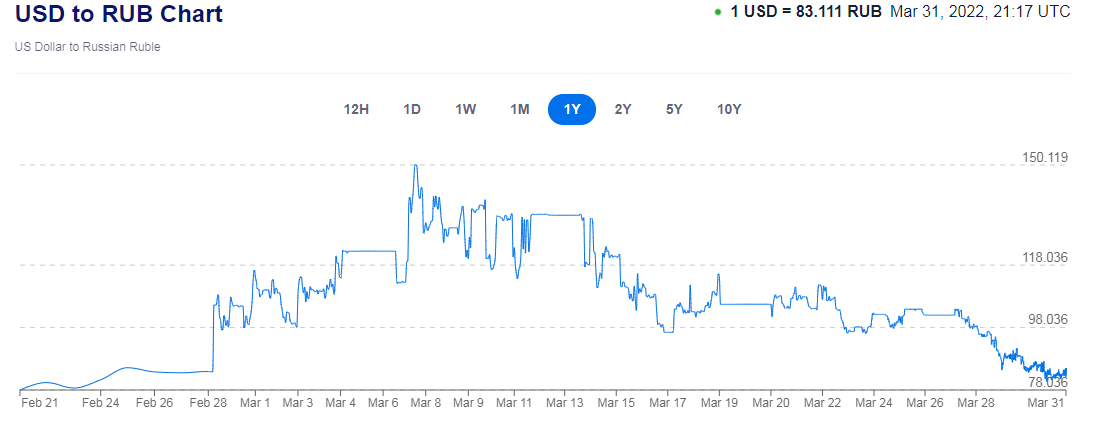Viewport: 1115px width, 431px height.
Task: Click the active 1Y range button
Action: pos(572,110)
